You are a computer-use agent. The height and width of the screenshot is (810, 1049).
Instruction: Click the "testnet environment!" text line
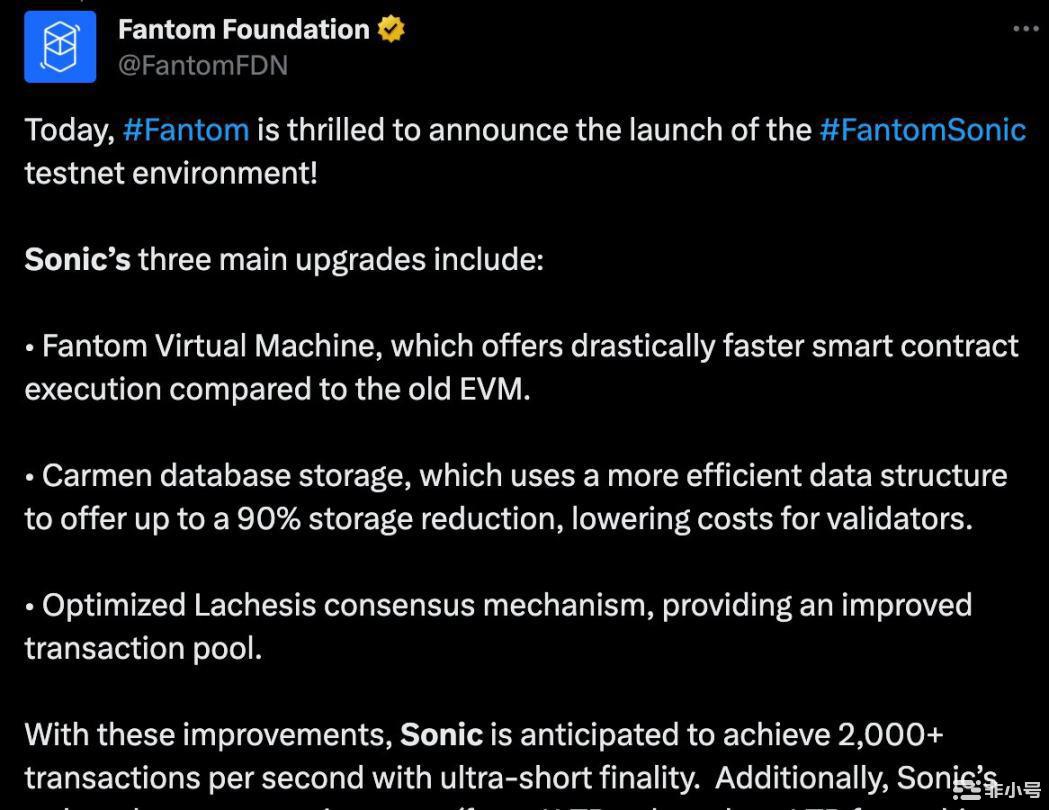tap(171, 173)
